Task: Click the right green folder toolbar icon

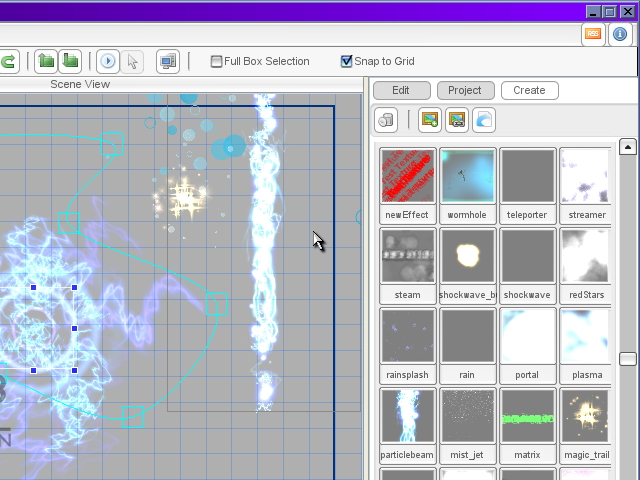Action: click(x=70, y=62)
